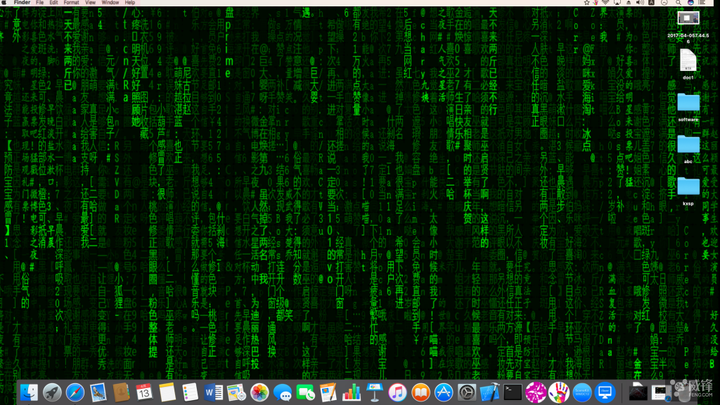Open Spotlight search magnifier in menu bar
This screenshot has width=720, height=405.
pyautogui.click(x=678, y=3)
